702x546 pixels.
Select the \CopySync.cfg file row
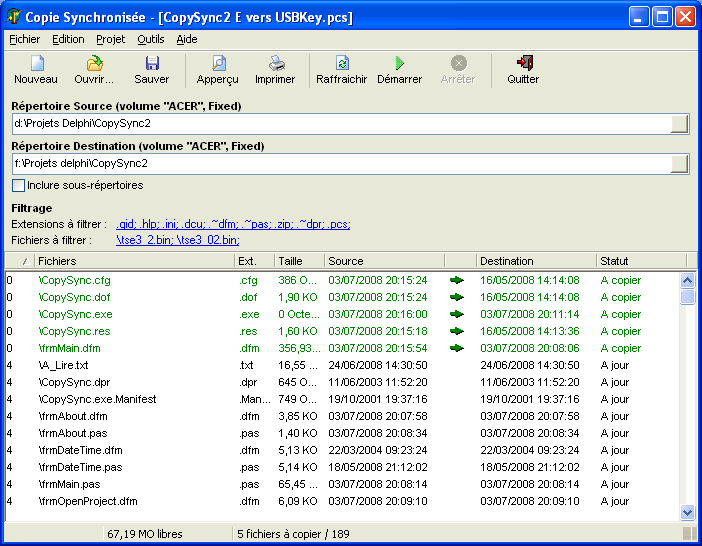[342, 280]
